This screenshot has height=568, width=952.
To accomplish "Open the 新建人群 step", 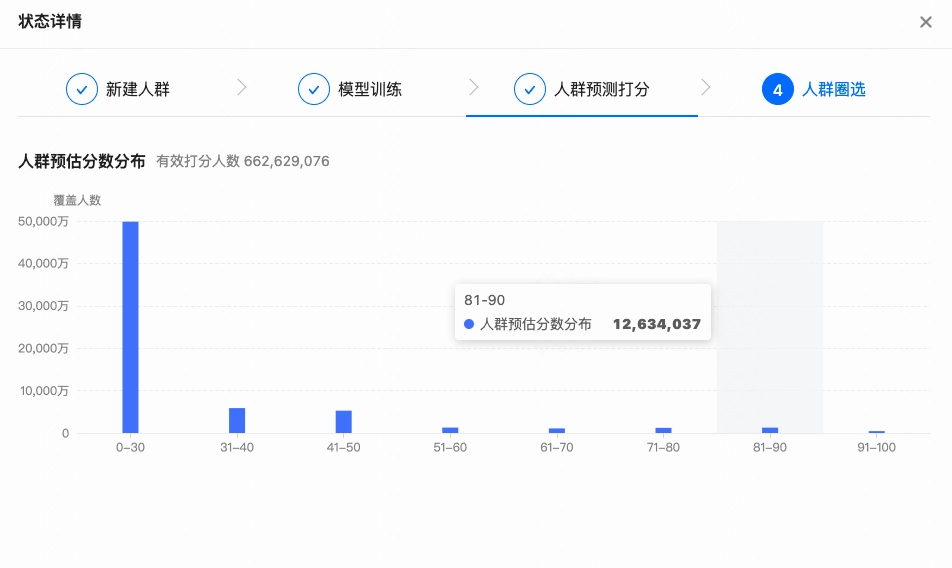I will pyautogui.click(x=138, y=89).
